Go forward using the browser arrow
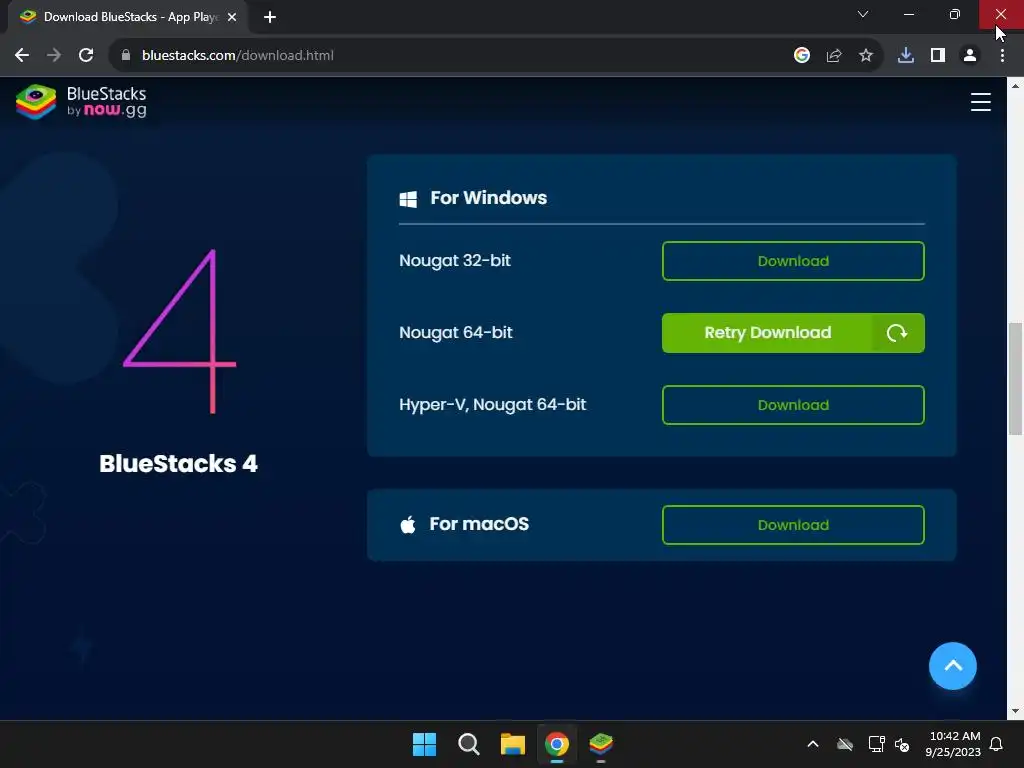1024x768 pixels. tap(54, 56)
